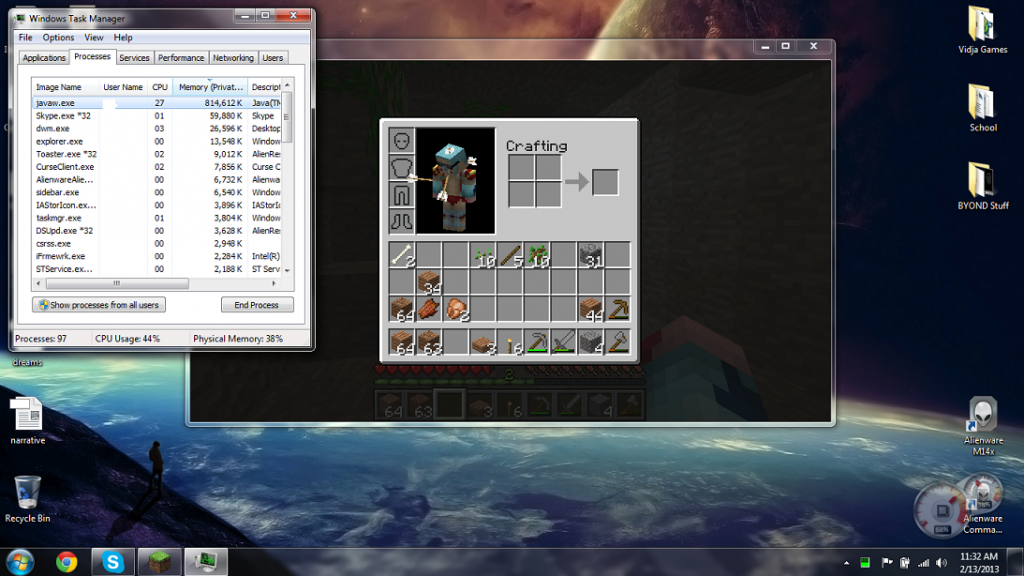
Task: Pick up the bone stack of 2
Action: click(x=402, y=255)
